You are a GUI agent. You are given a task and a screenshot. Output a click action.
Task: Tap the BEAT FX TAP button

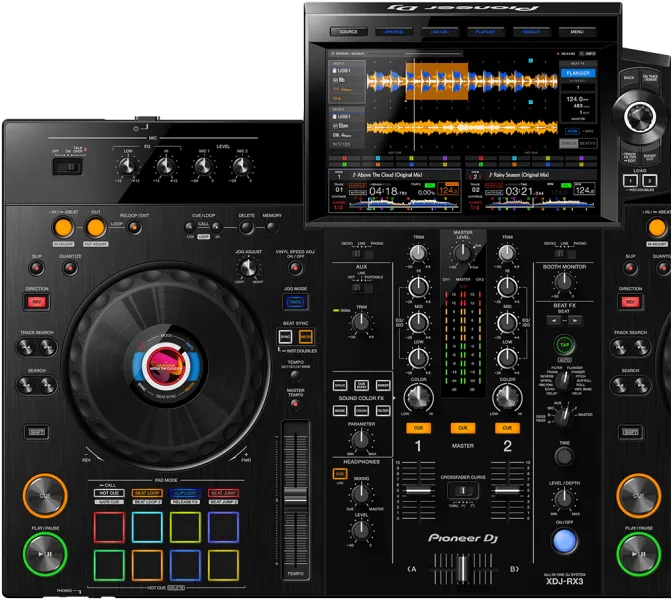pos(564,345)
